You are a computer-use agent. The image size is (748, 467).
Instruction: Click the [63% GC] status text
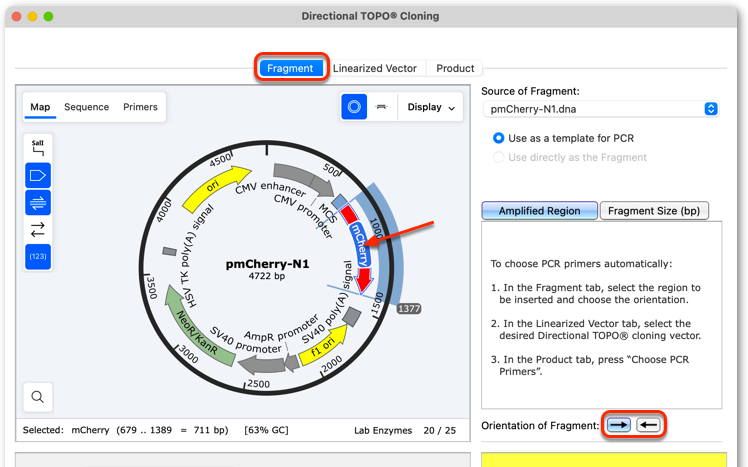point(266,430)
